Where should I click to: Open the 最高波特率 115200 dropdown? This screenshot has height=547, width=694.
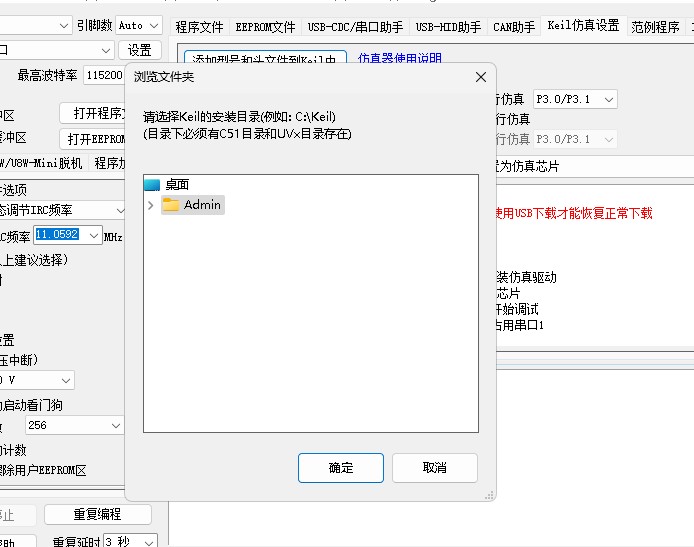104,75
